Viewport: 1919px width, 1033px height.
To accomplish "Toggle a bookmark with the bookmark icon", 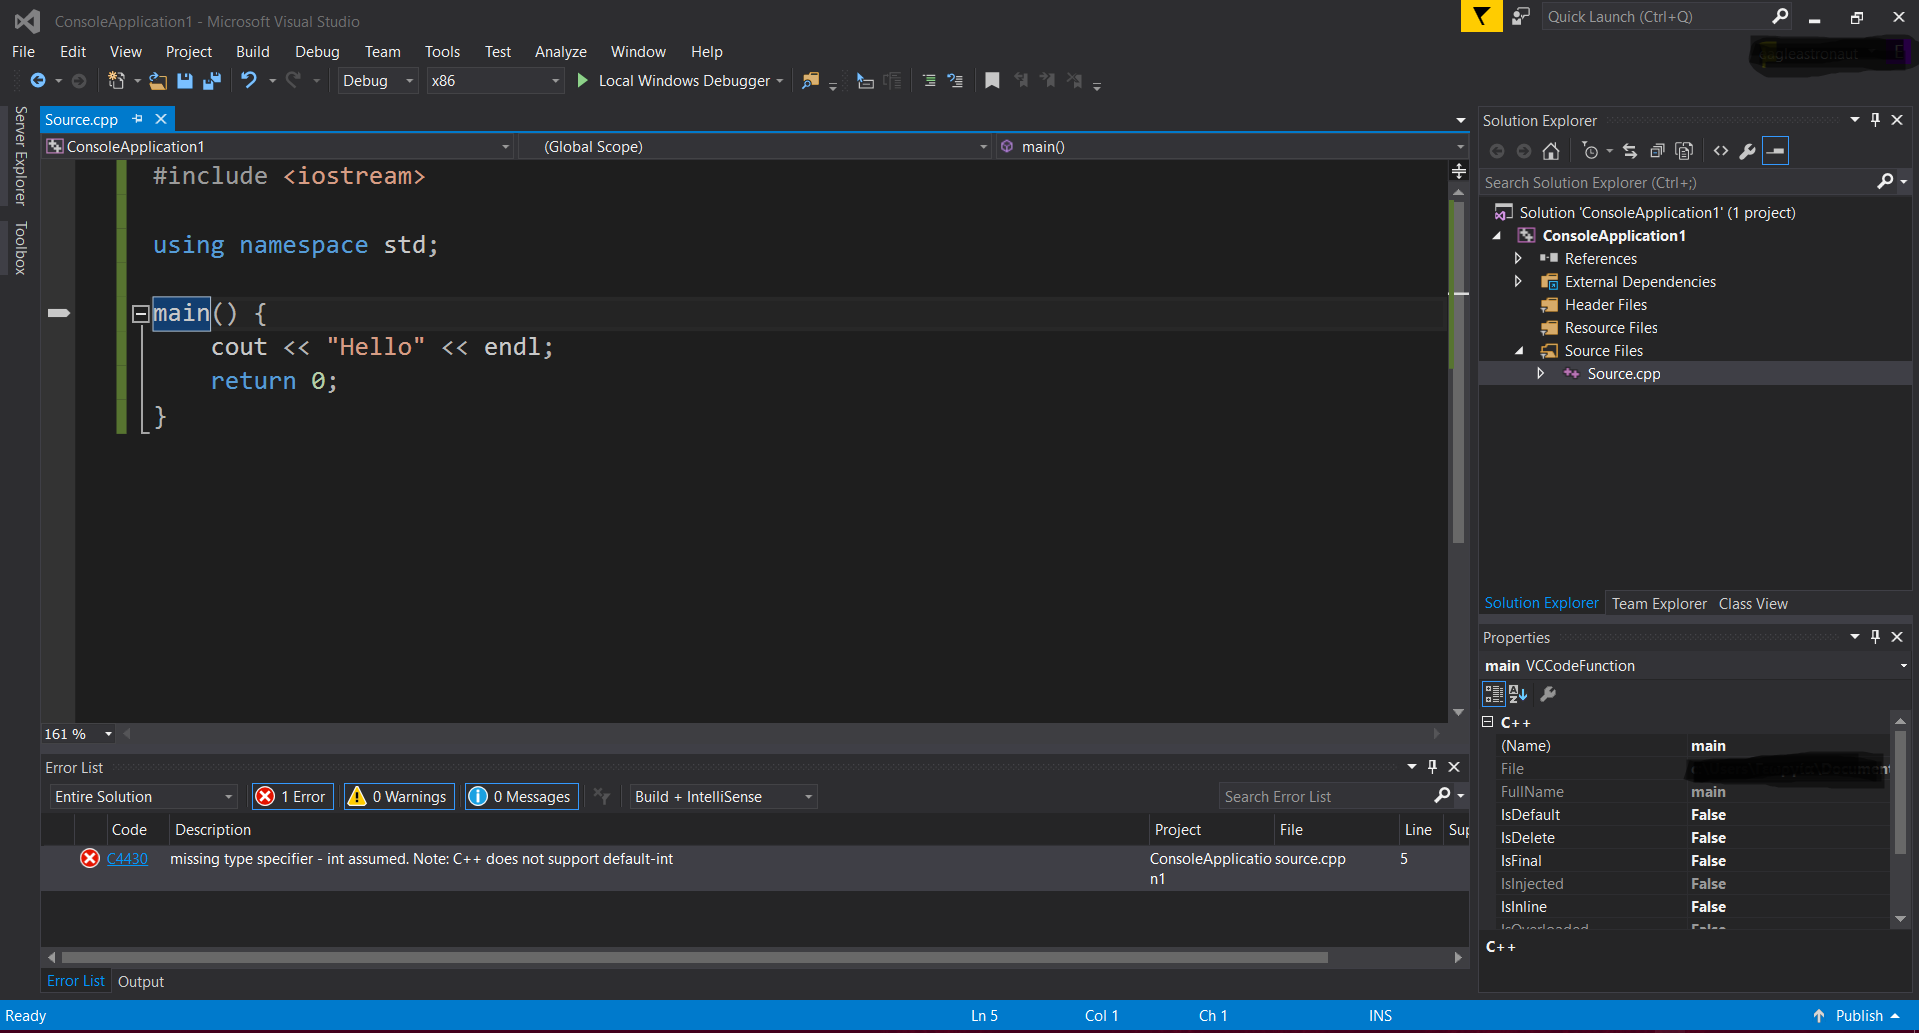I will [x=992, y=81].
